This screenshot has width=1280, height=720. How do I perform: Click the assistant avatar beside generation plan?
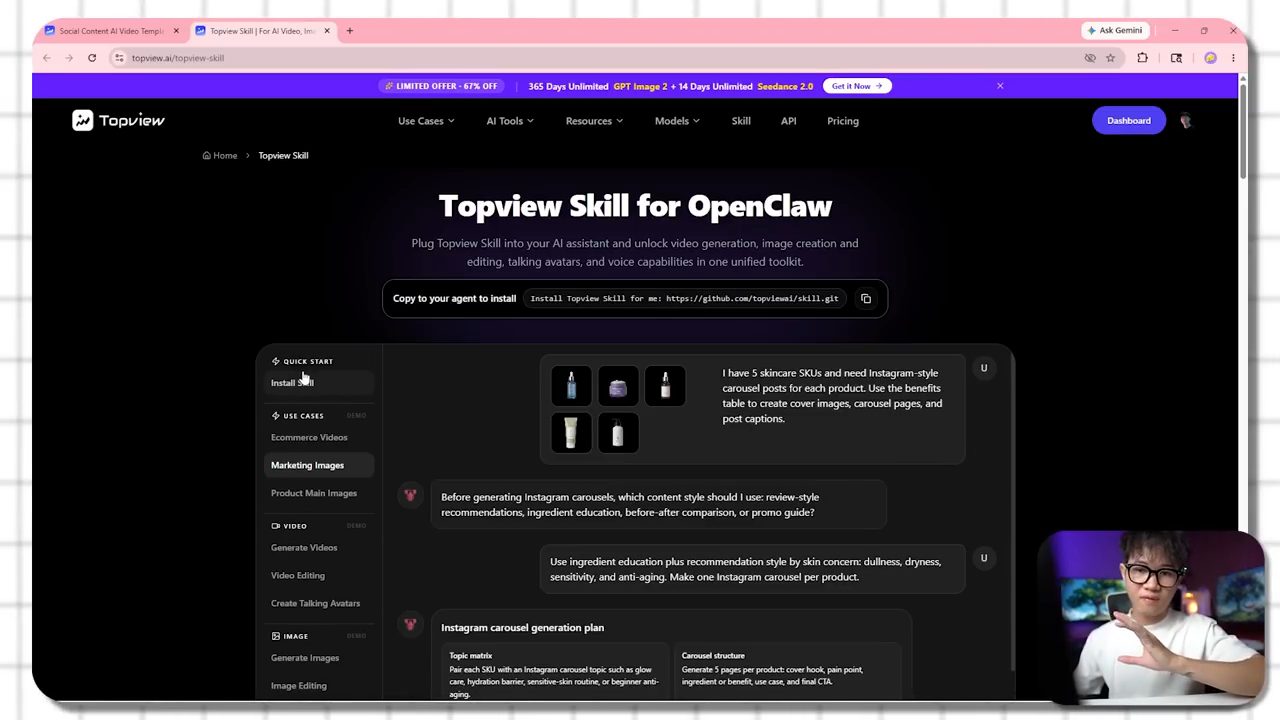coord(409,625)
